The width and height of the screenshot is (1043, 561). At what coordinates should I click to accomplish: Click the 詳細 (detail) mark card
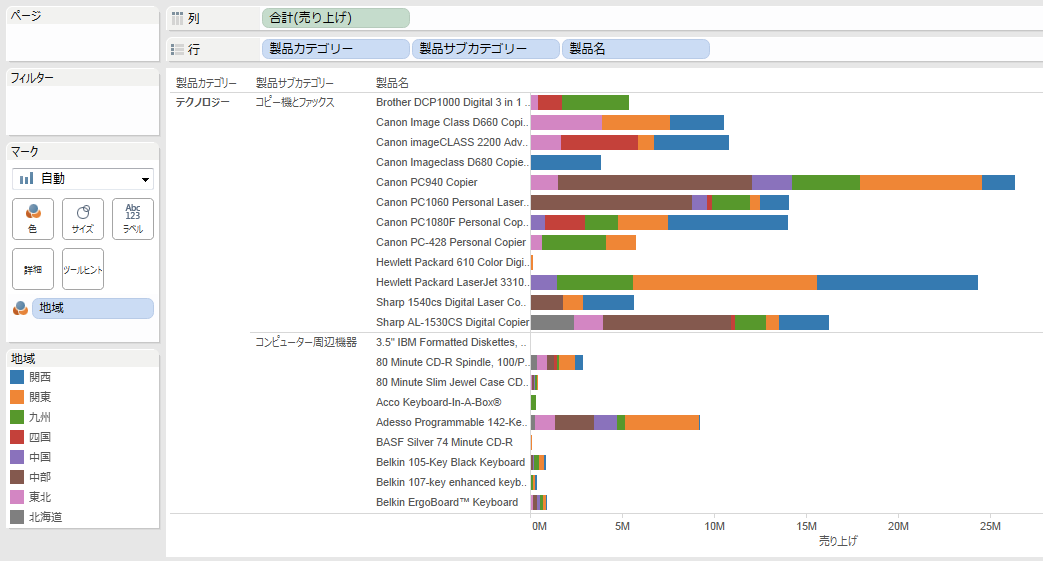(x=33, y=269)
